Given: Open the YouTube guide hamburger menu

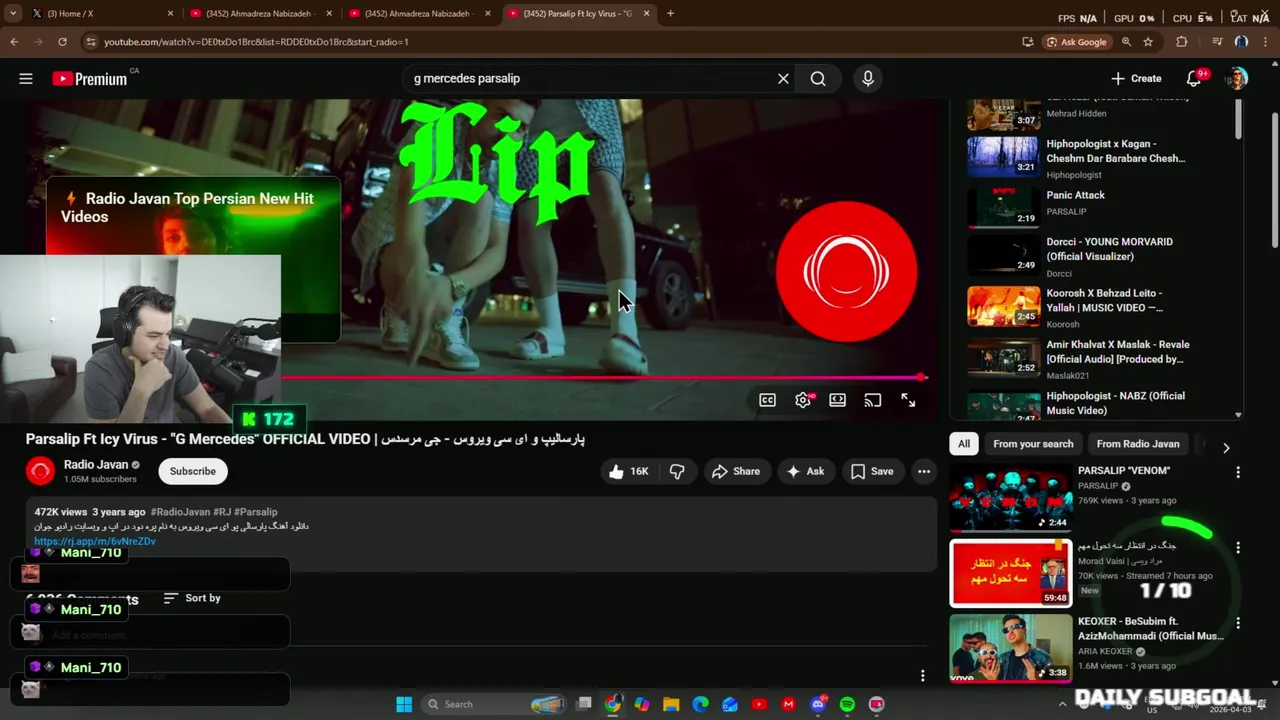Looking at the screenshot, I should click(x=26, y=78).
